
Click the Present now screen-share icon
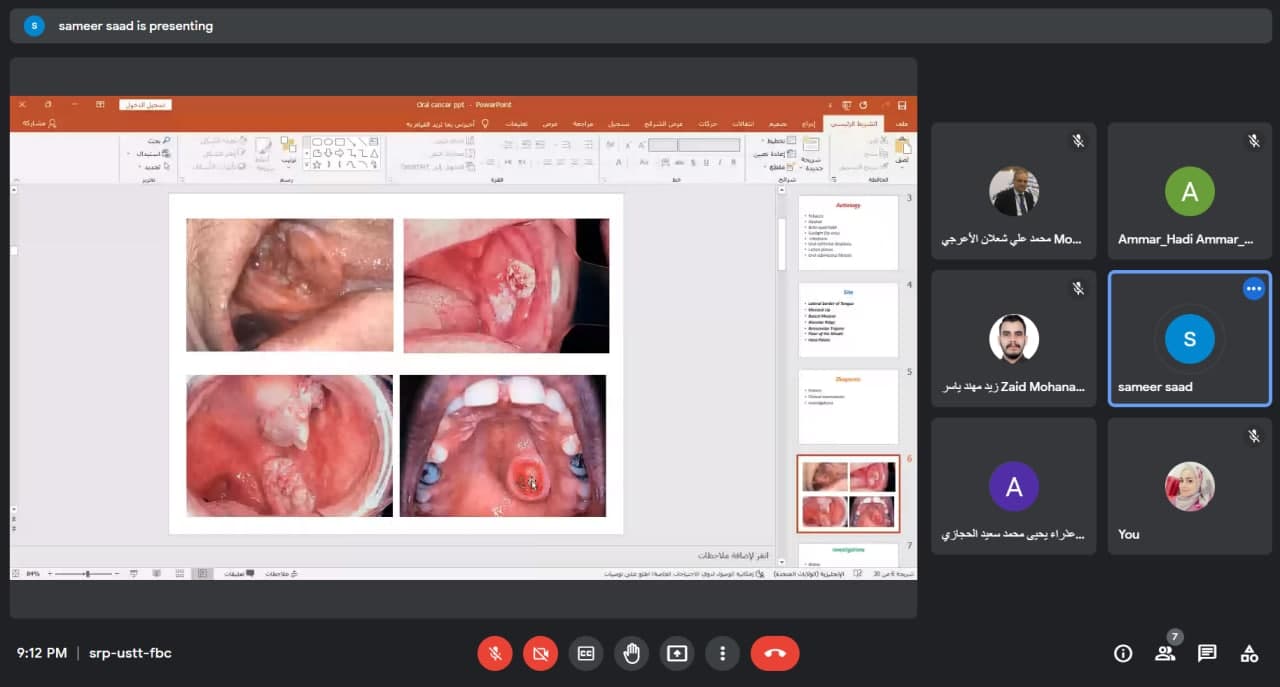(x=677, y=653)
